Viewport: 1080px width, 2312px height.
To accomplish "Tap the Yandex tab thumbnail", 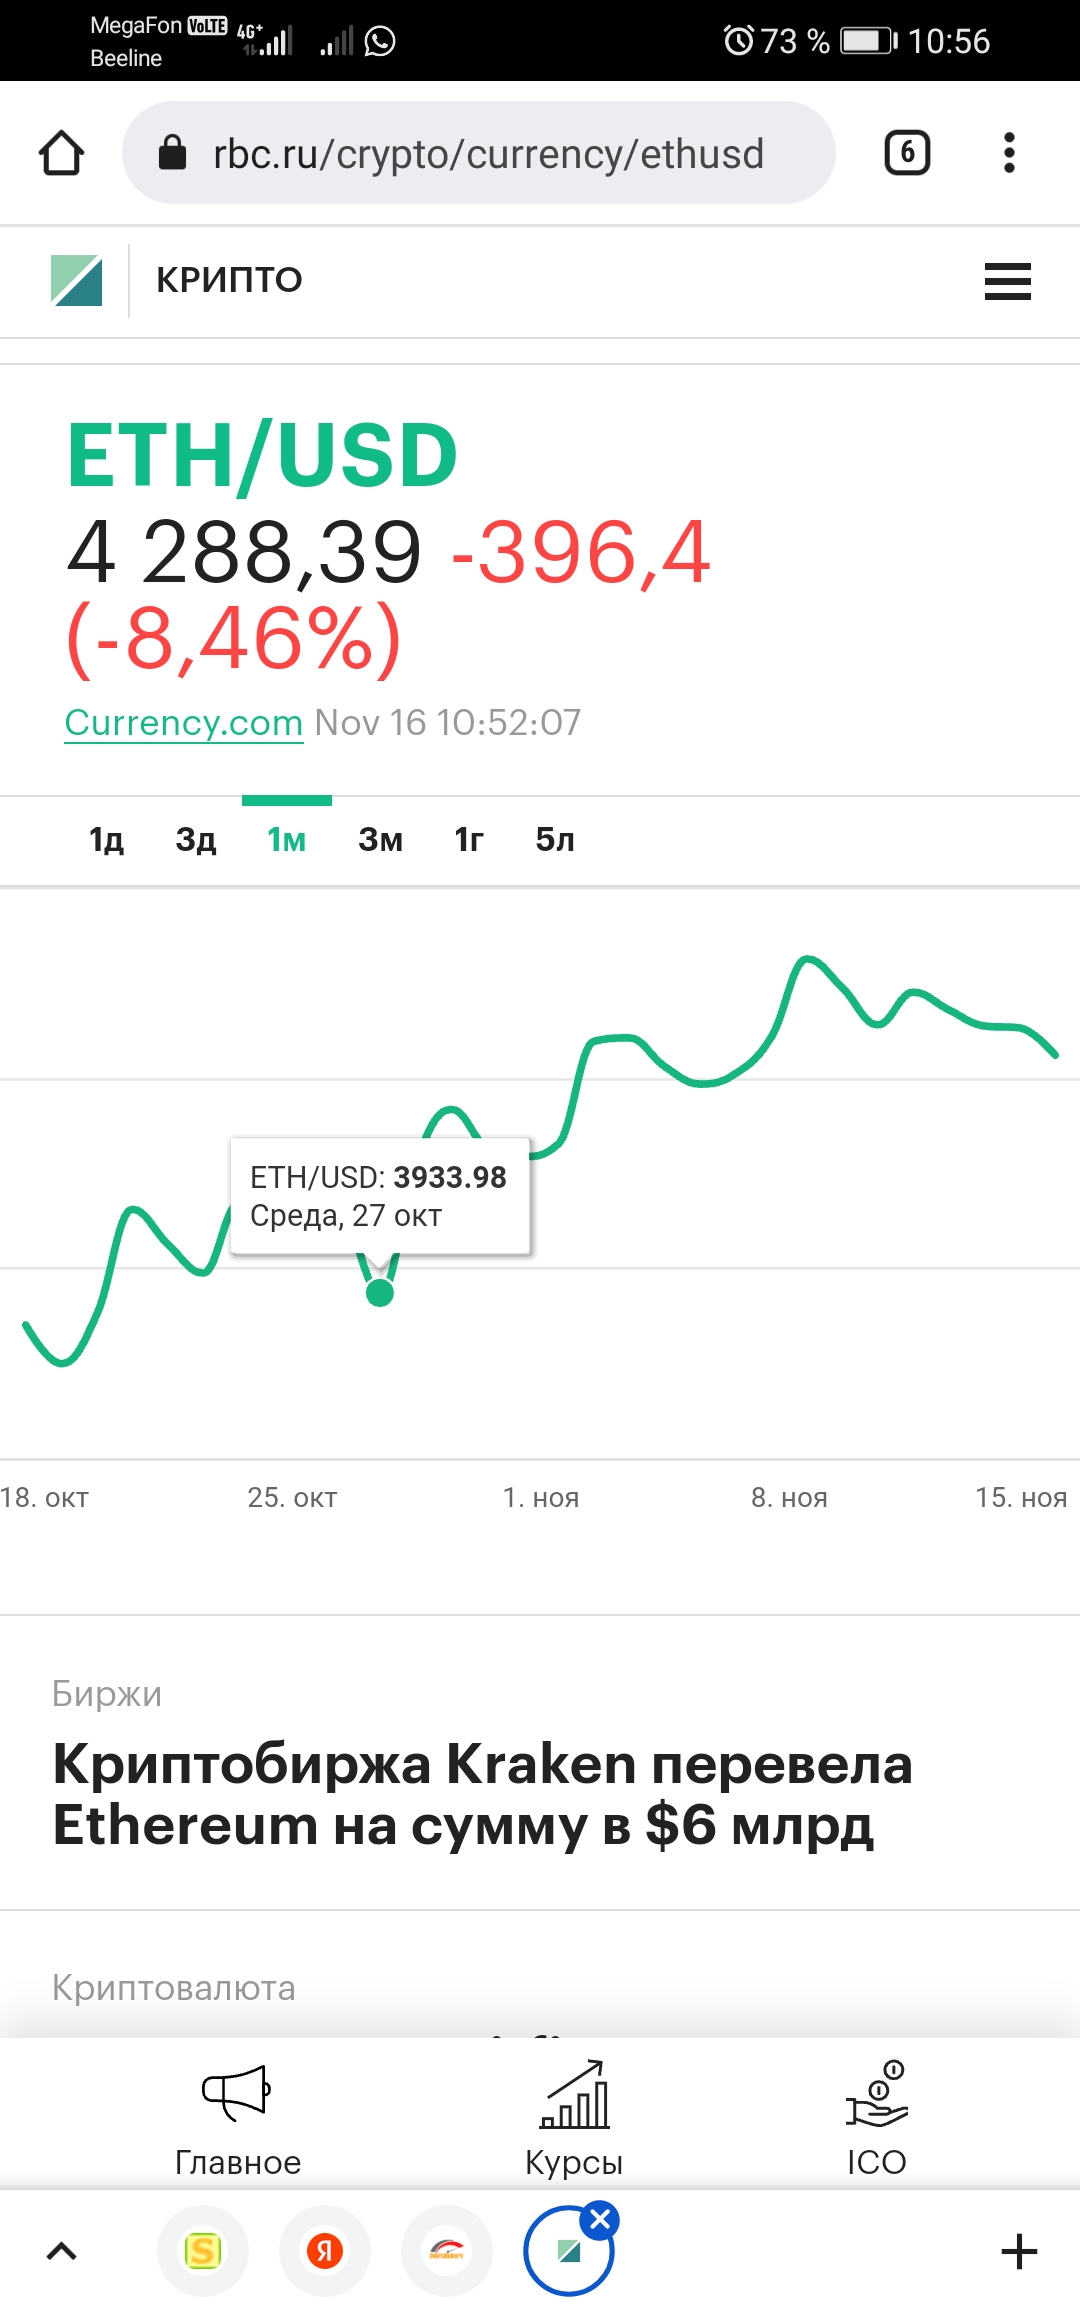I will (325, 2251).
